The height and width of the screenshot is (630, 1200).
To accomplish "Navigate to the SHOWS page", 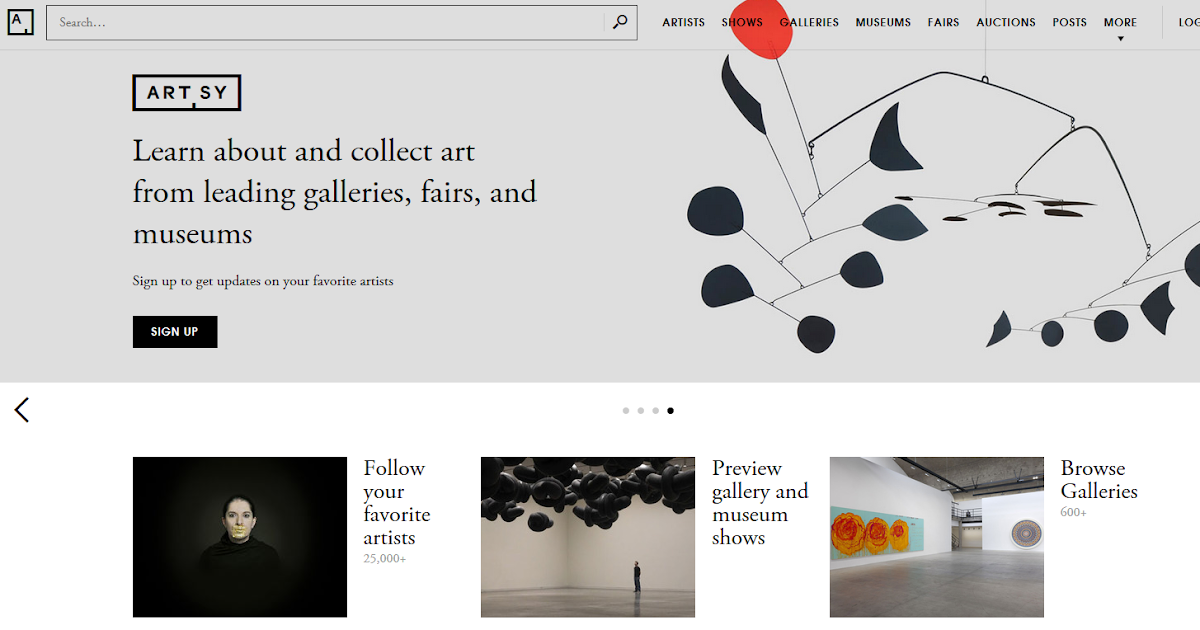I will click(742, 22).
